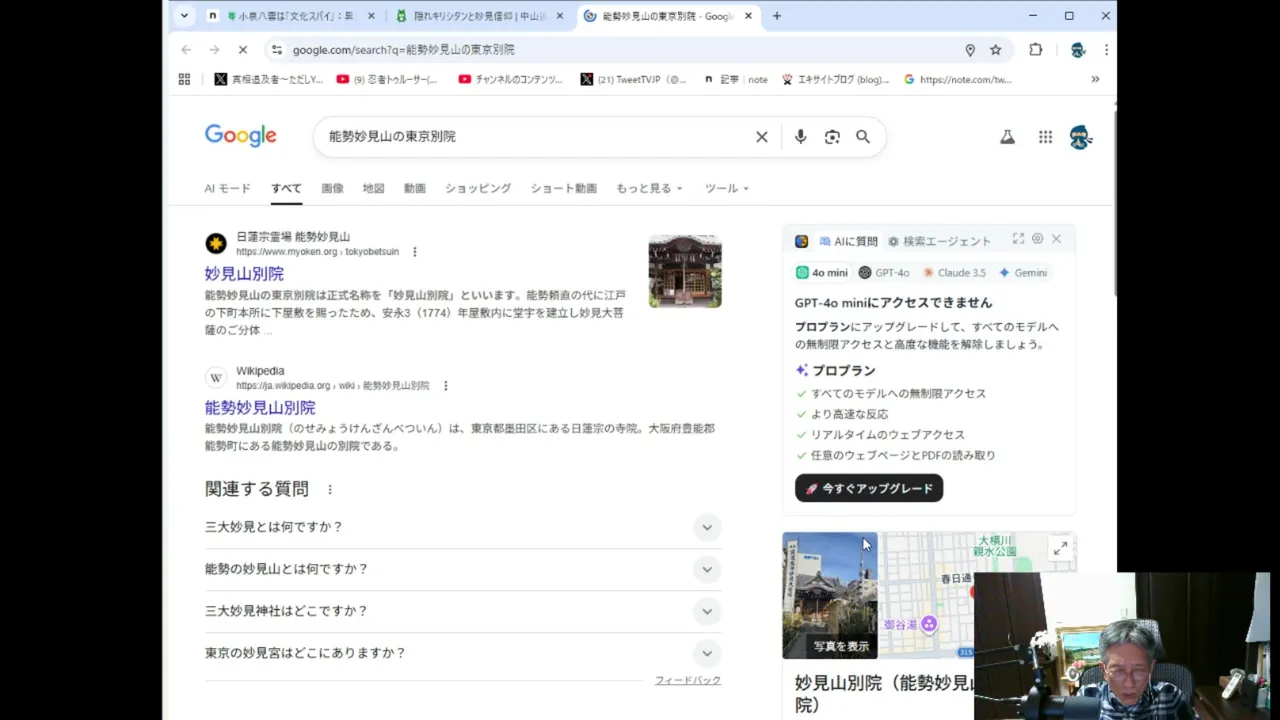This screenshot has width=1280, height=720.
Task: Open Chrome three-dot menu
Action: (1106, 50)
